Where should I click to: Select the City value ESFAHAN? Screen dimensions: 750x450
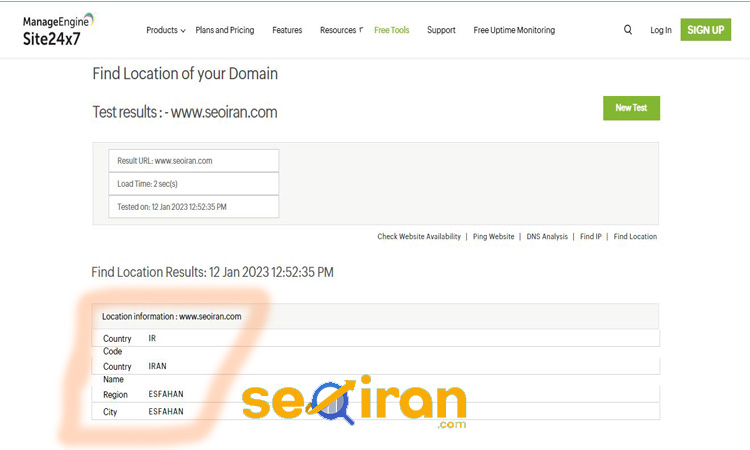click(x=166, y=411)
